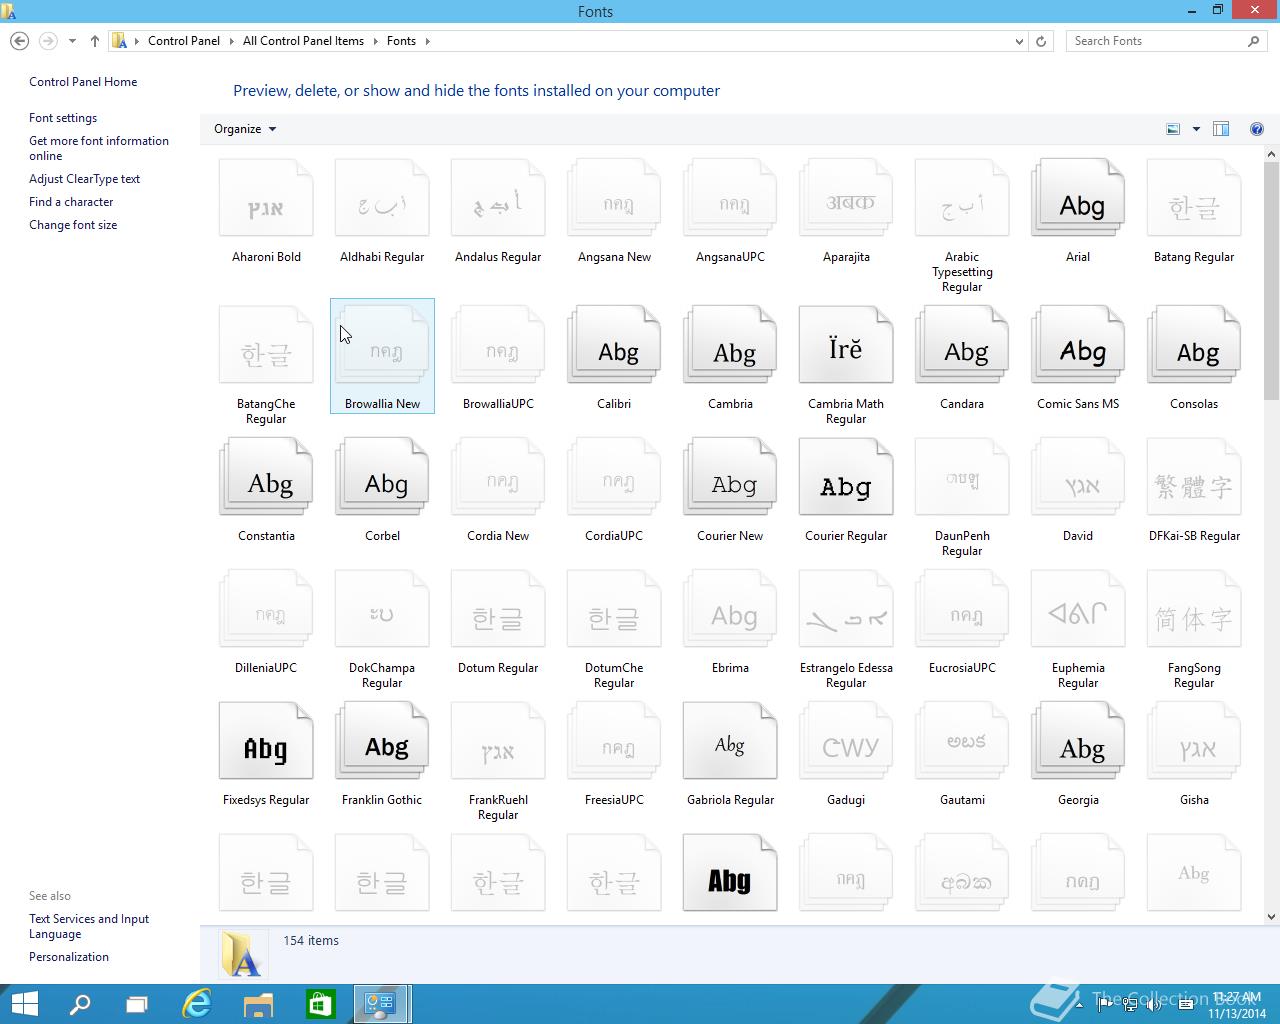This screenshot has height=1024, width=1280.
Task: Go up one level with Up arrow
Action: coord(94,41)
